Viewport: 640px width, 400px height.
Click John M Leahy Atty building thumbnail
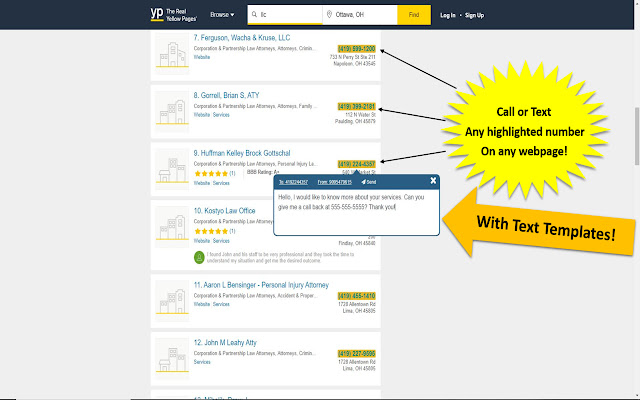tap(172, 359)
